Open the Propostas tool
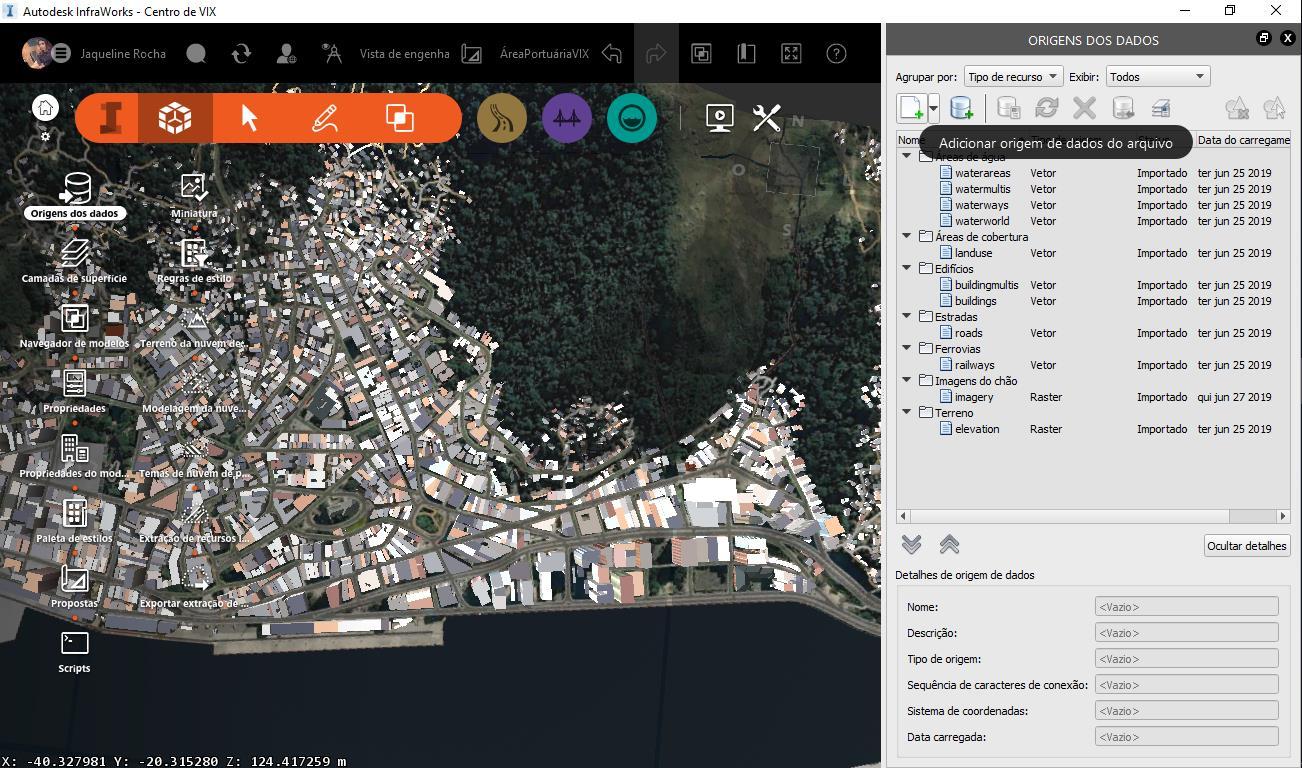This screenshot has width=1302, height=768. click(75, 578)
